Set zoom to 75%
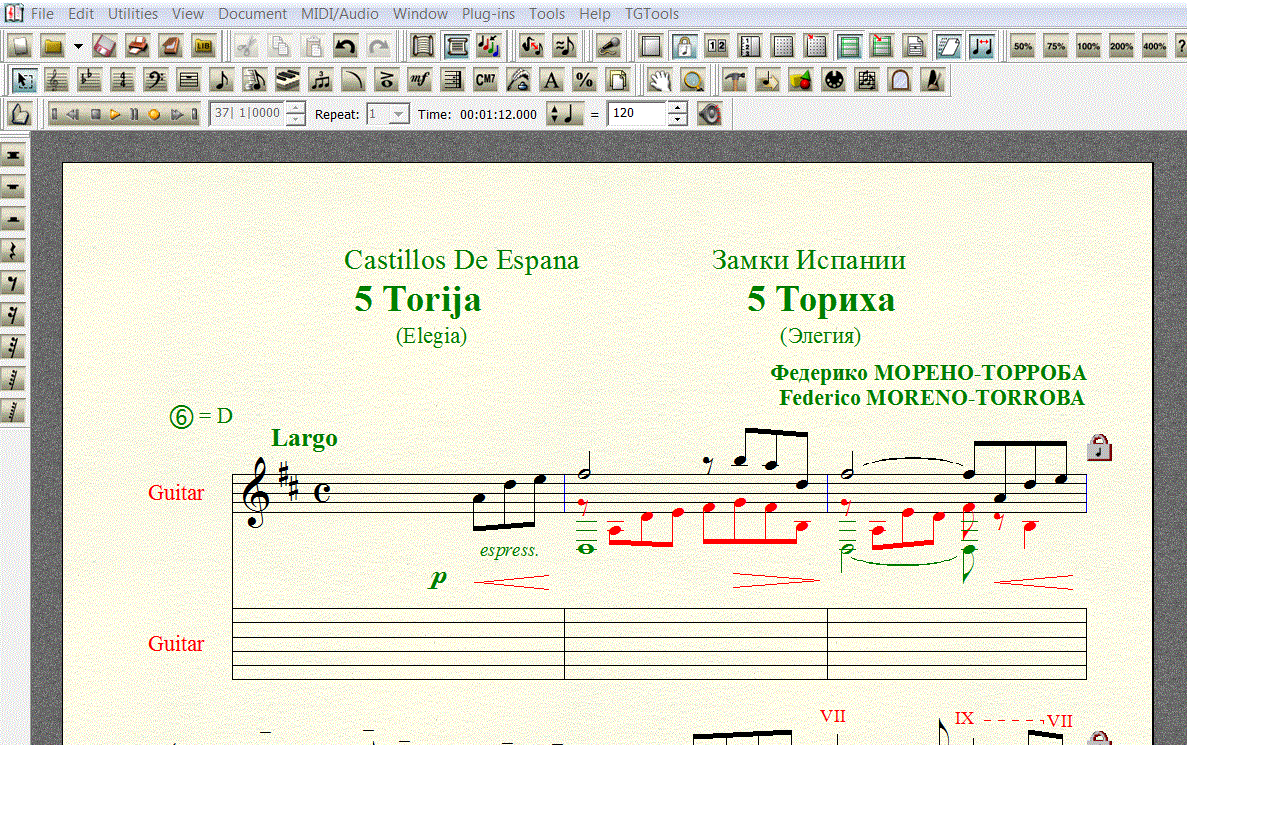This screenshot has height=817, width=1274. (1055, 46)
